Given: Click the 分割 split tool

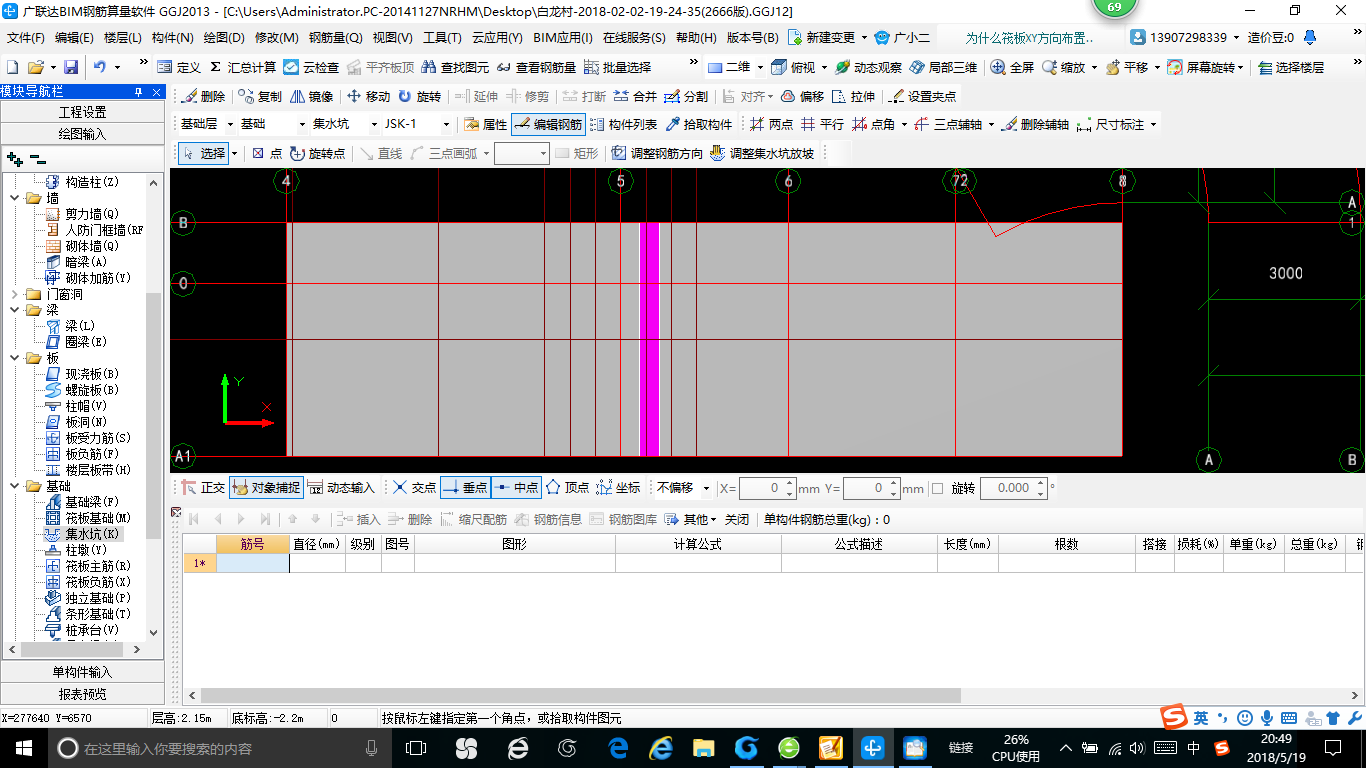Looking at the screenshot, I should (686, 96).
